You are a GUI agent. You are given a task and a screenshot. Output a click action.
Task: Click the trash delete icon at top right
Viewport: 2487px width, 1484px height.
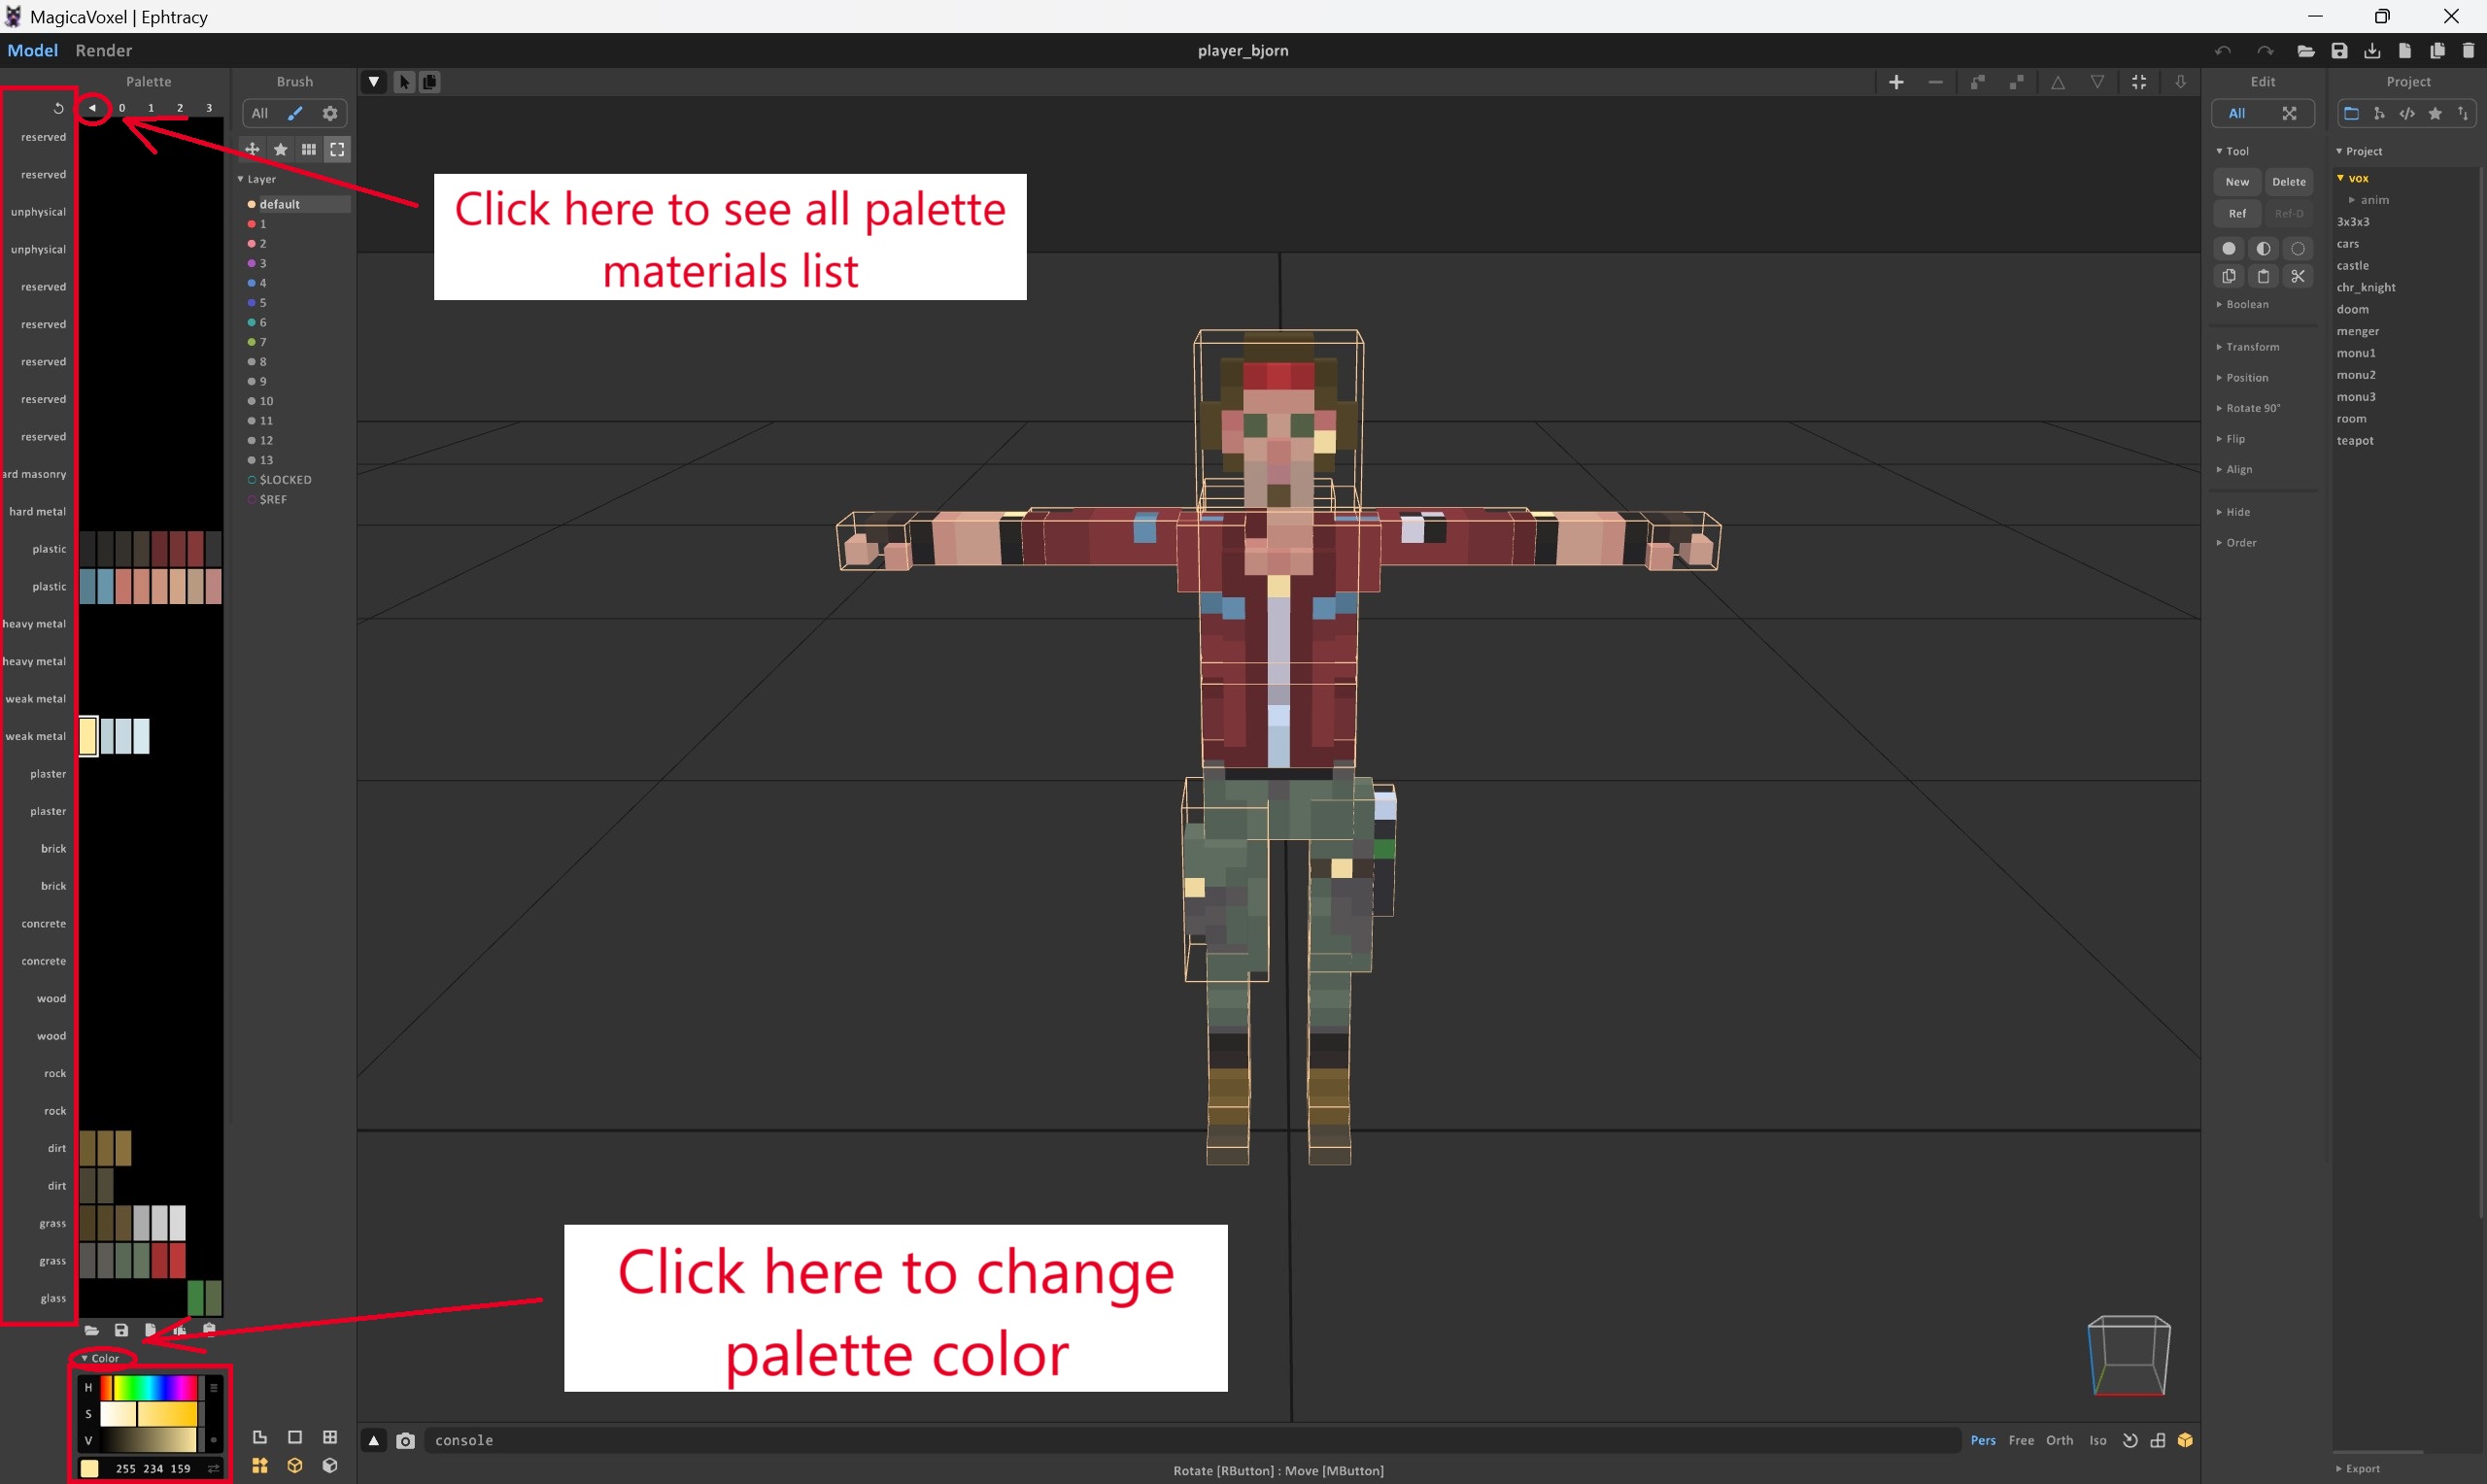(2468, 51)
